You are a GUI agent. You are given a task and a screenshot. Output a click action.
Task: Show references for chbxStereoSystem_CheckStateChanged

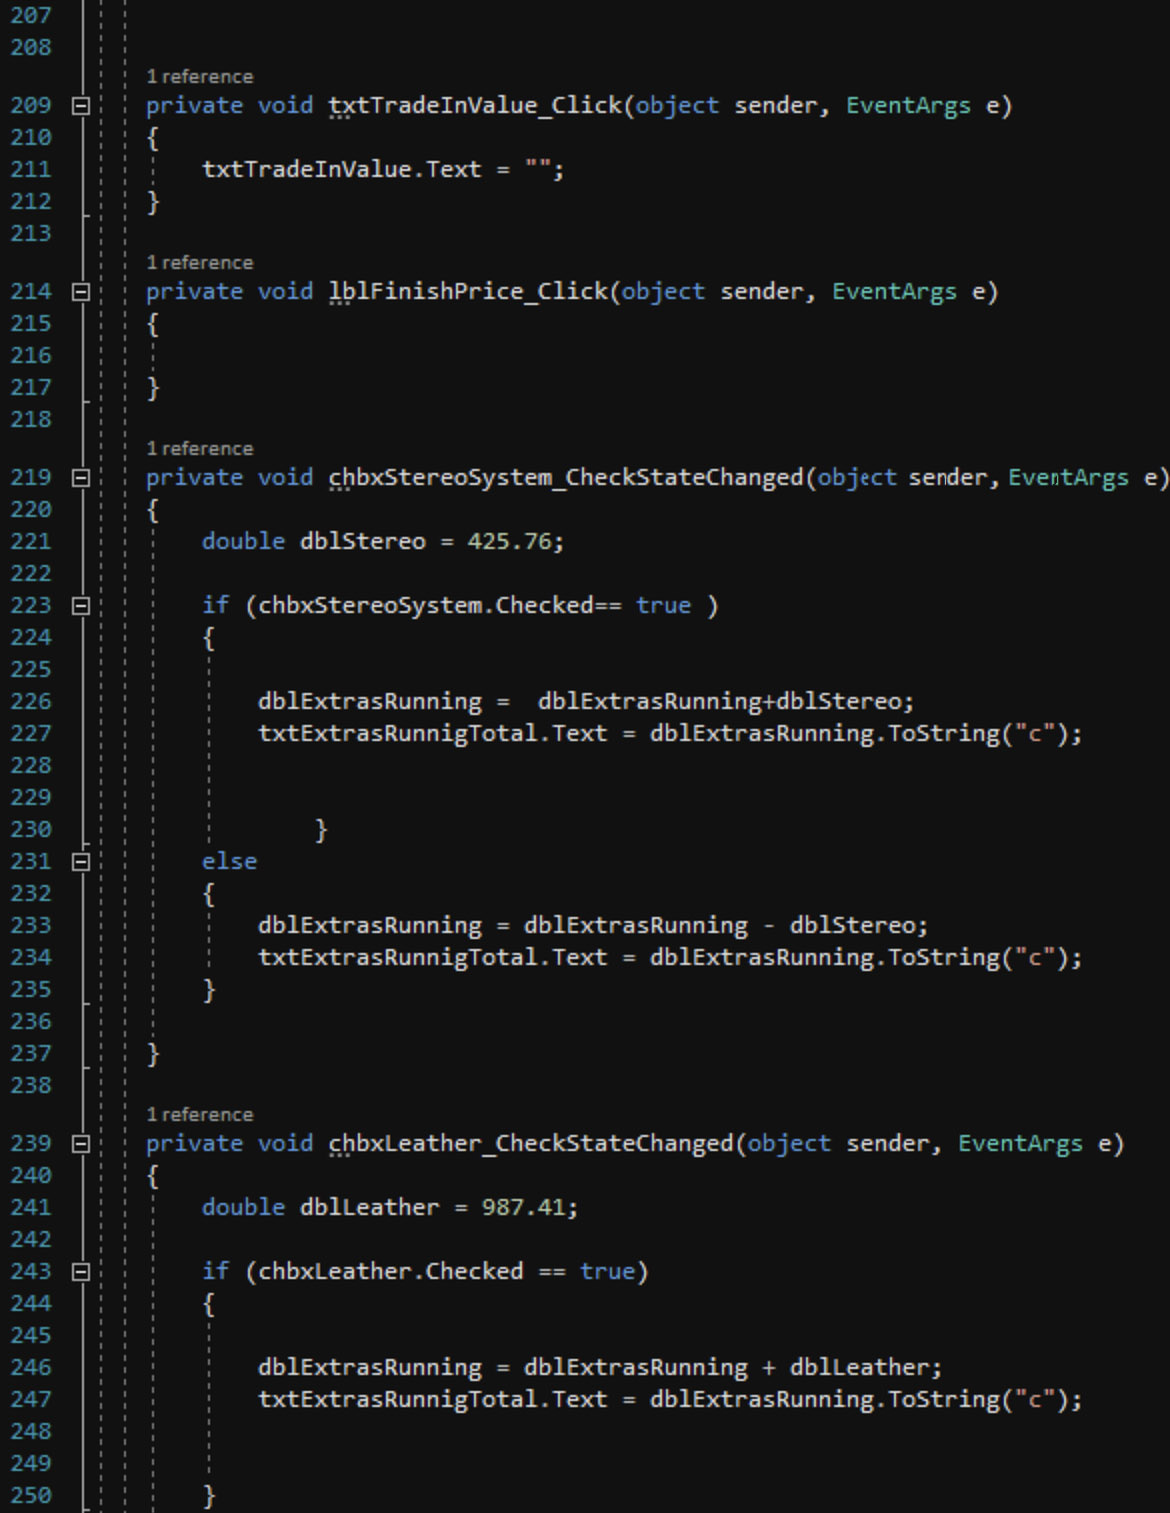pos(199,448)
